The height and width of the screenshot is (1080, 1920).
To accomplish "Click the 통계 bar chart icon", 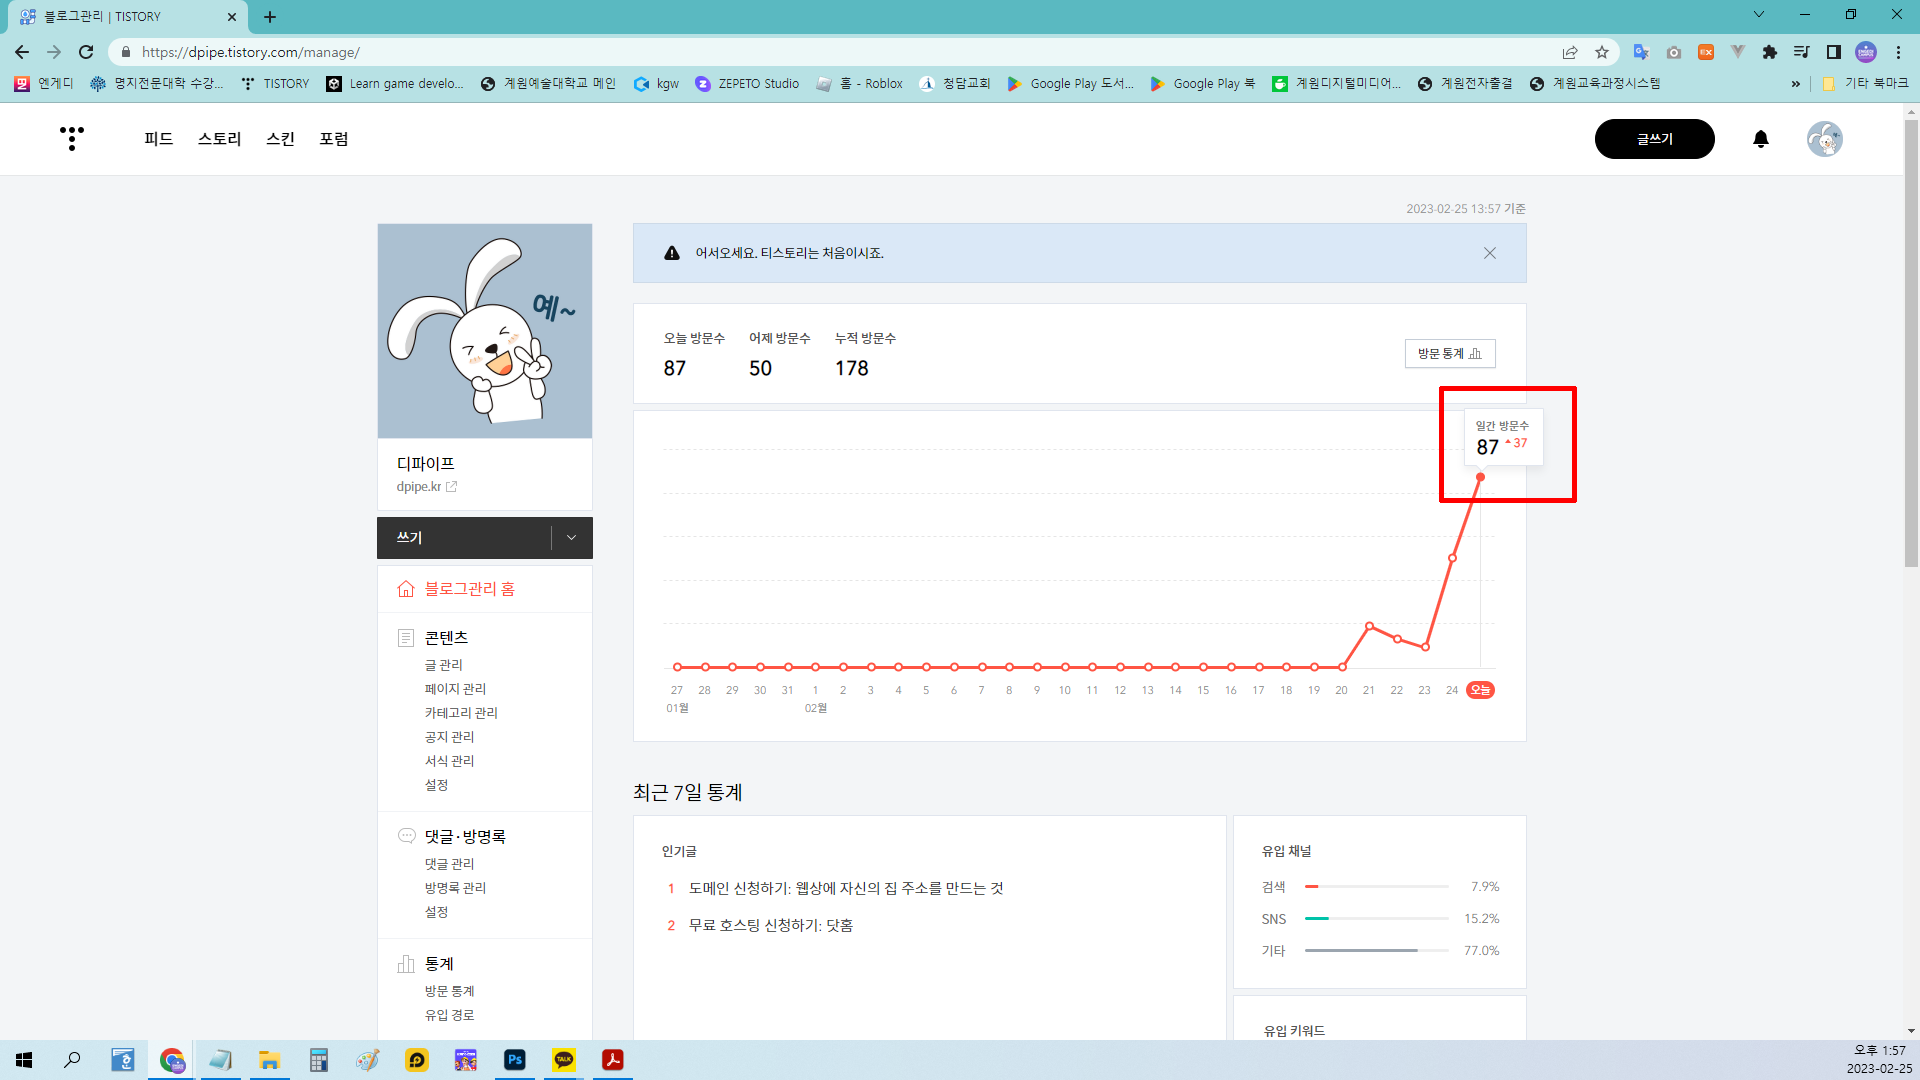I will (406, 964).
